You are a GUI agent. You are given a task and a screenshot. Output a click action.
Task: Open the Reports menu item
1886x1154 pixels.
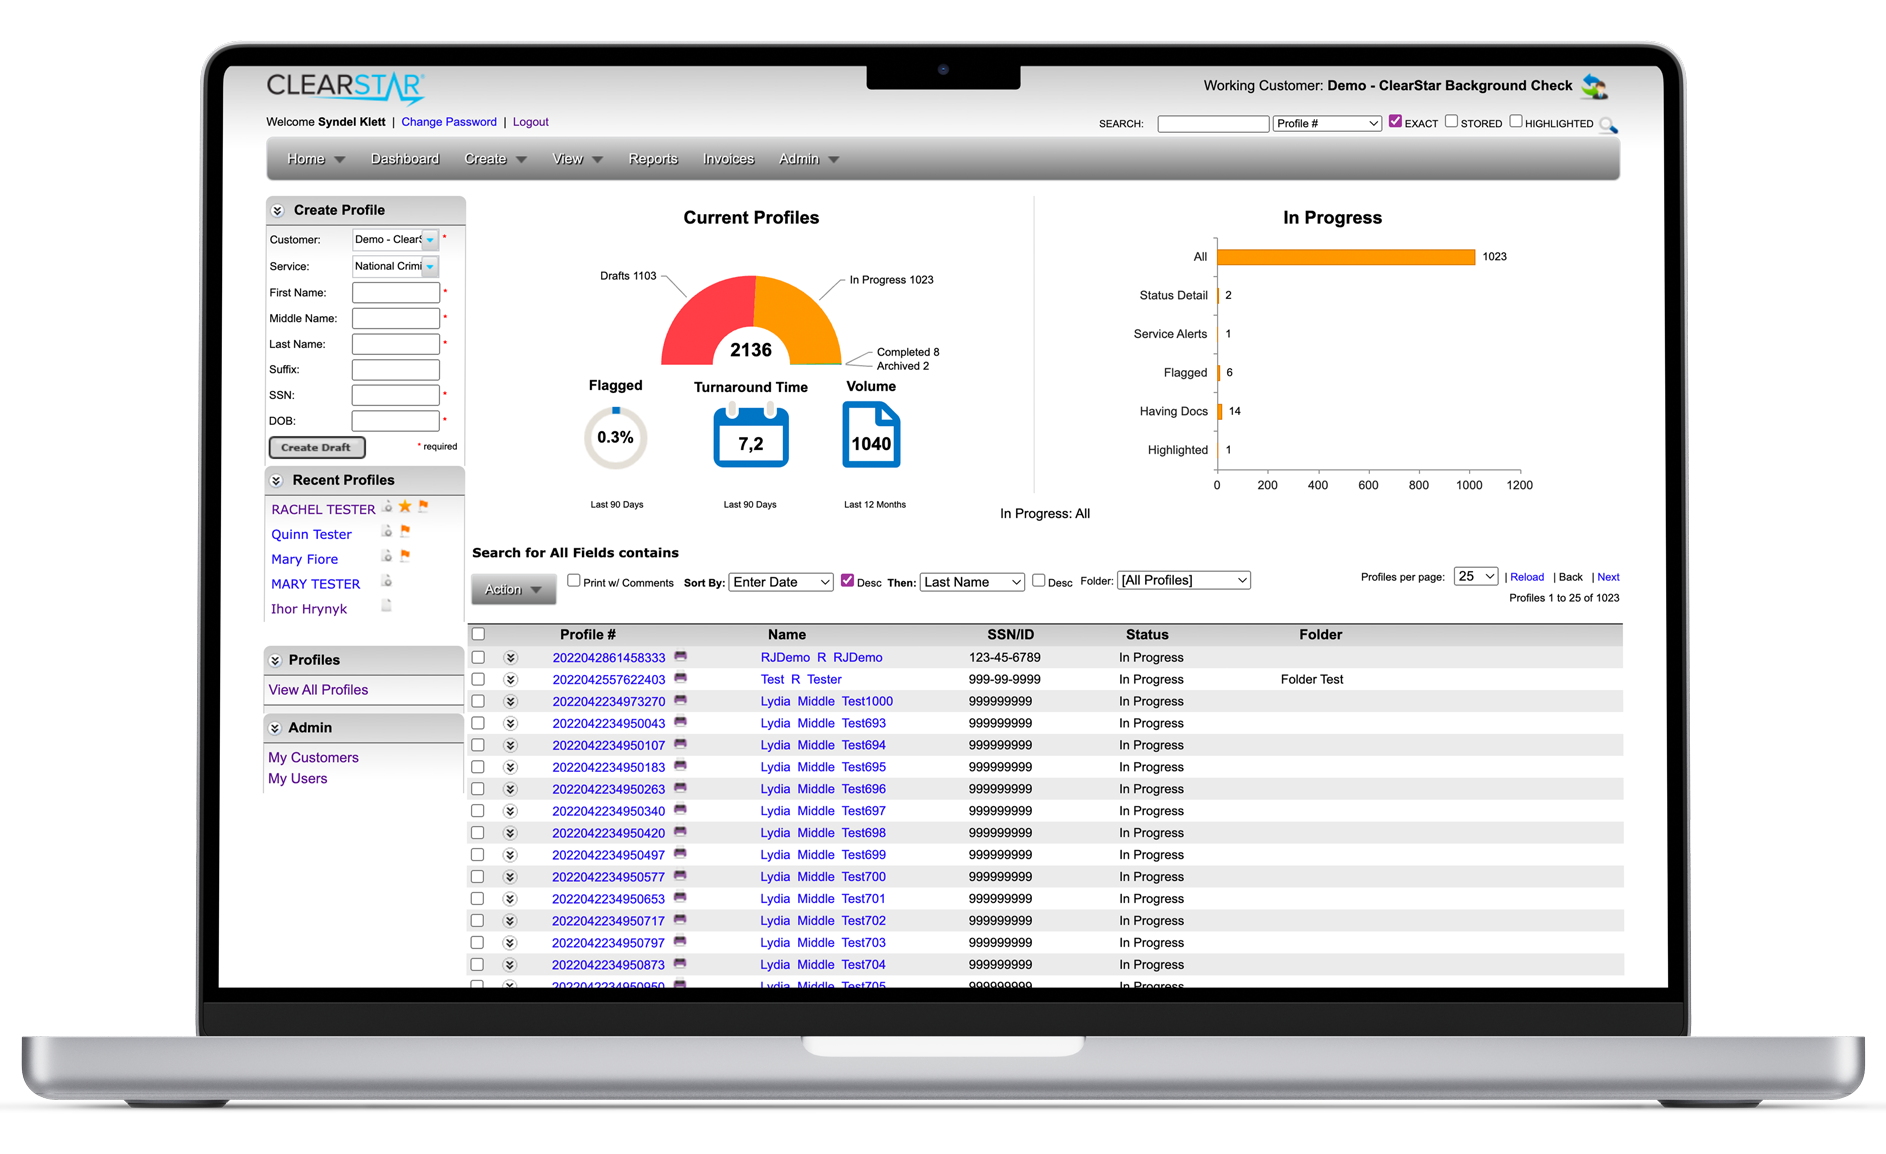(653, 159)
